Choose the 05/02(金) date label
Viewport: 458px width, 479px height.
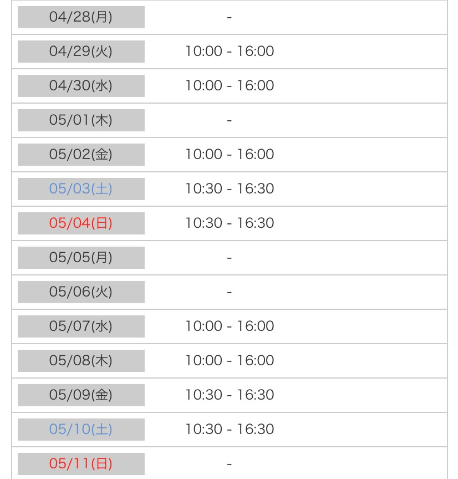tap(81, 154)
